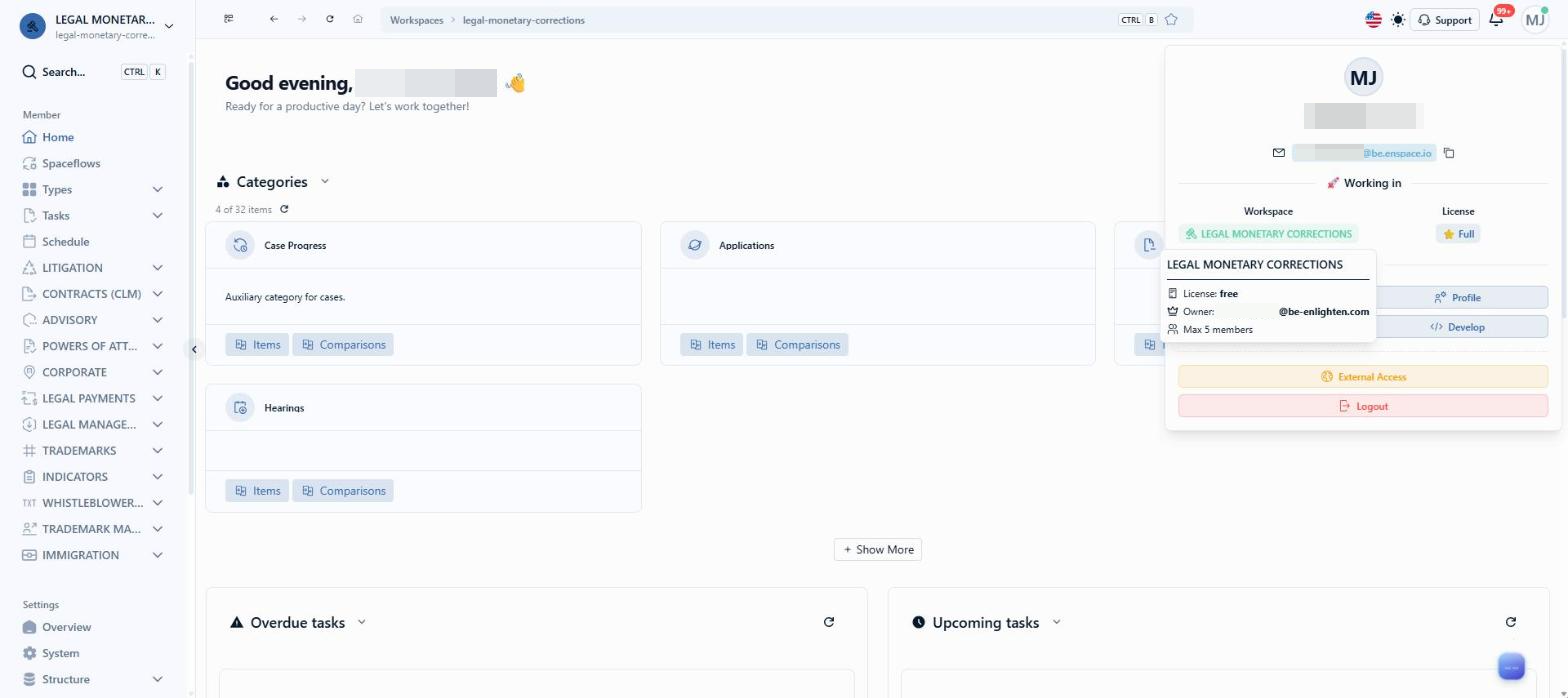Screen dimensions: 1568x698
Task: Click the External Access button
Action: tap(1363, 376)
